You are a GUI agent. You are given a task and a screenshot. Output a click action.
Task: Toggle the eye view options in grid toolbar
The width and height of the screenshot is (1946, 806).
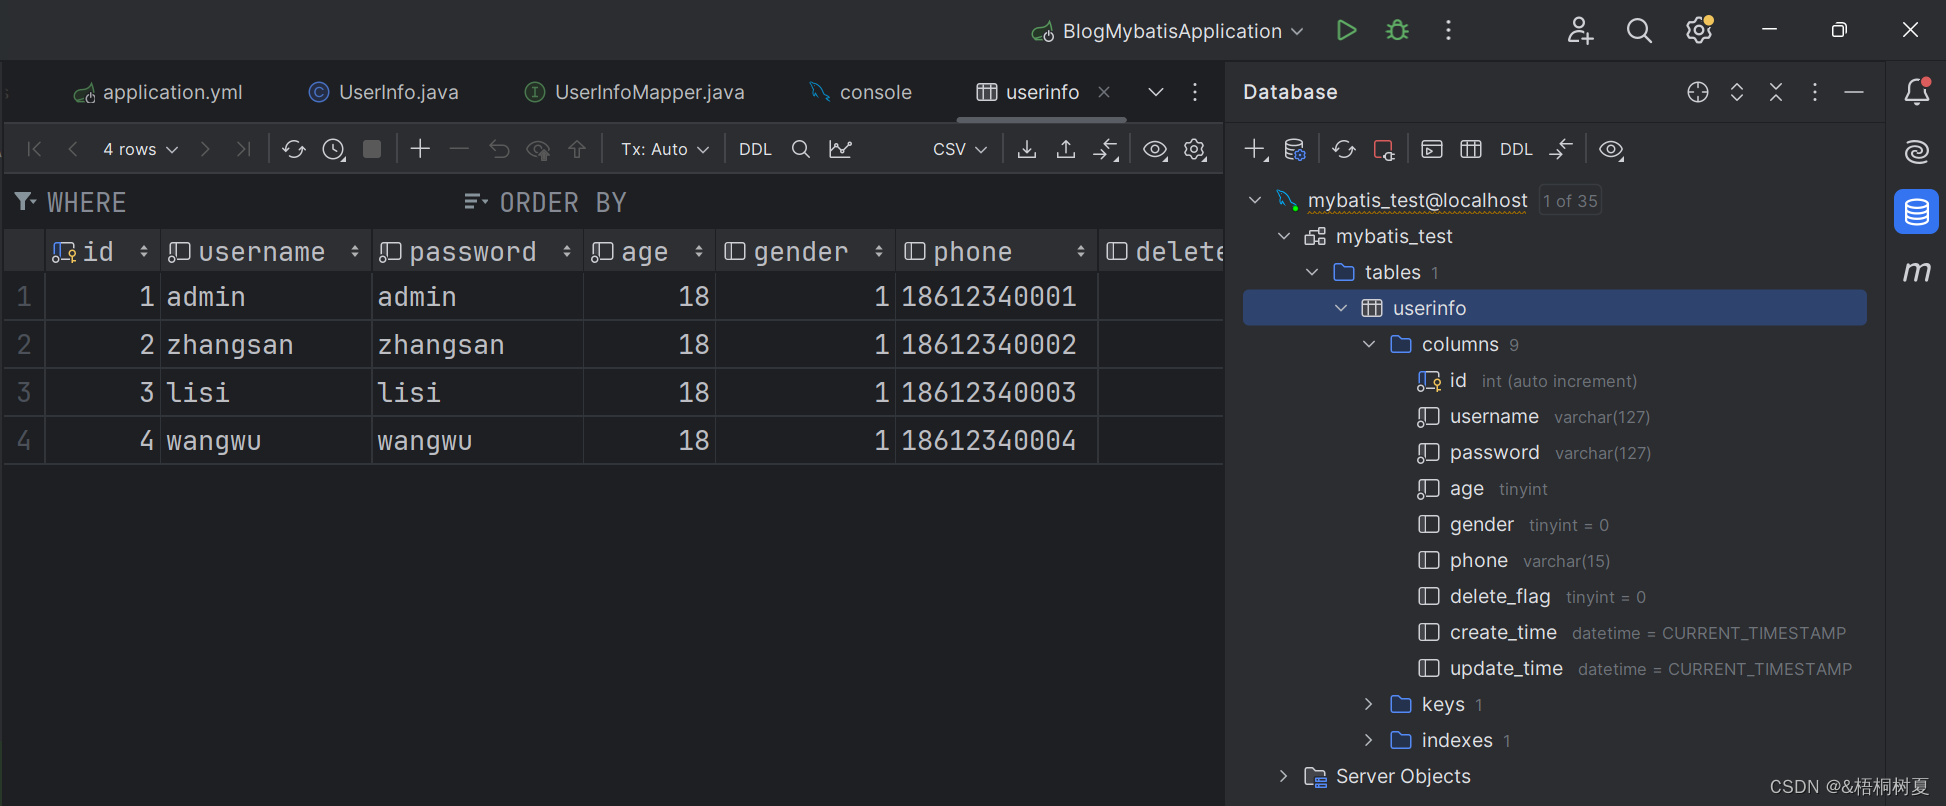point(1155,149)
